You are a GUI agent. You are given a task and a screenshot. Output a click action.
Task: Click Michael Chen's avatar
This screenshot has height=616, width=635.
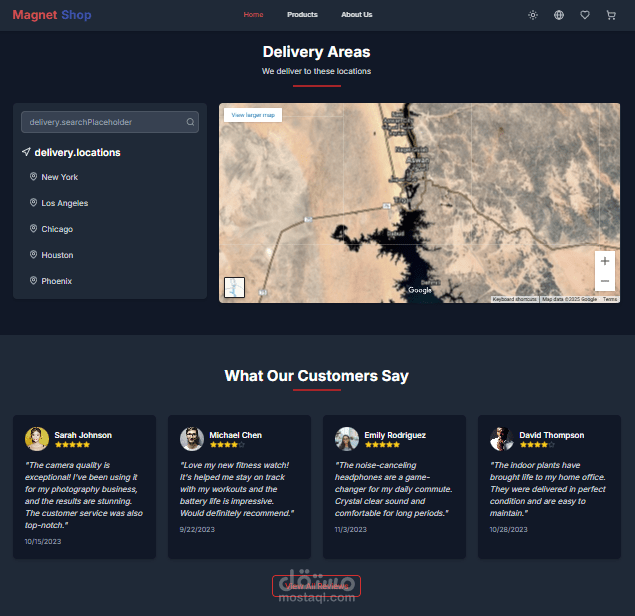192,439
